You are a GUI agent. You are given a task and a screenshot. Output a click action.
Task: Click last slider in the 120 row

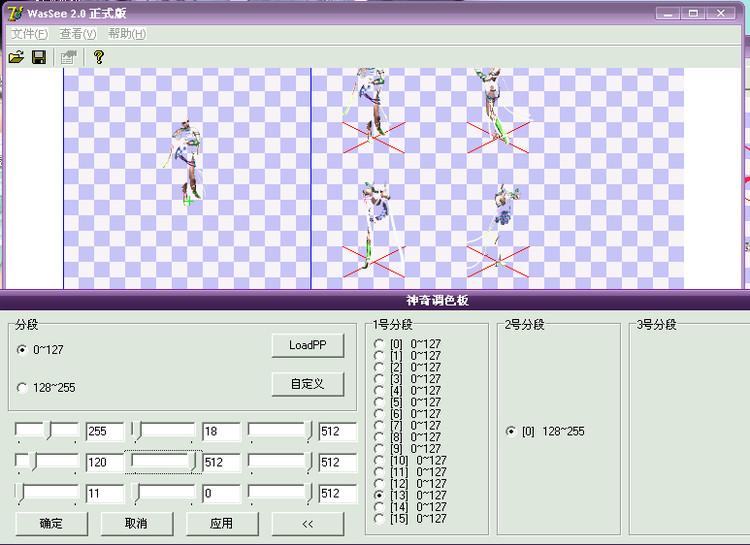pos(280,462)
